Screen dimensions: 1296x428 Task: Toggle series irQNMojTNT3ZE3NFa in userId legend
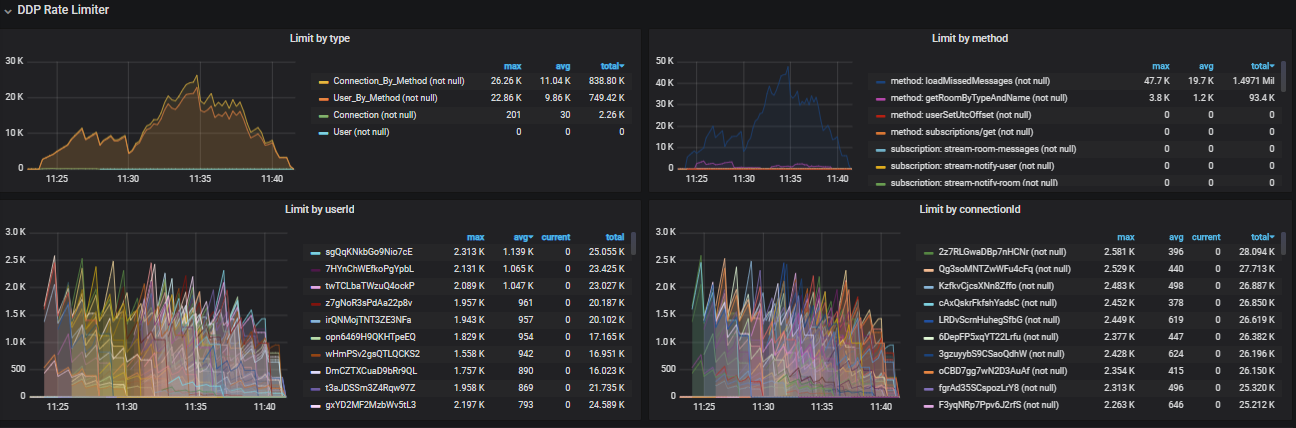click(368, 319)
